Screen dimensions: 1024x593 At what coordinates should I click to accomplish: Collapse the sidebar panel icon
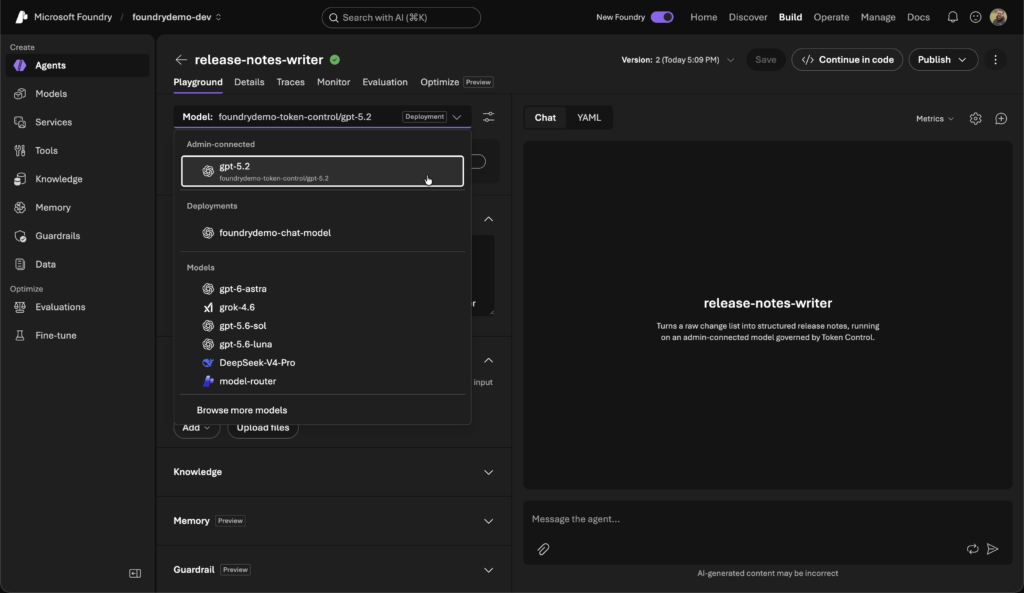click(x=135, y=573)
